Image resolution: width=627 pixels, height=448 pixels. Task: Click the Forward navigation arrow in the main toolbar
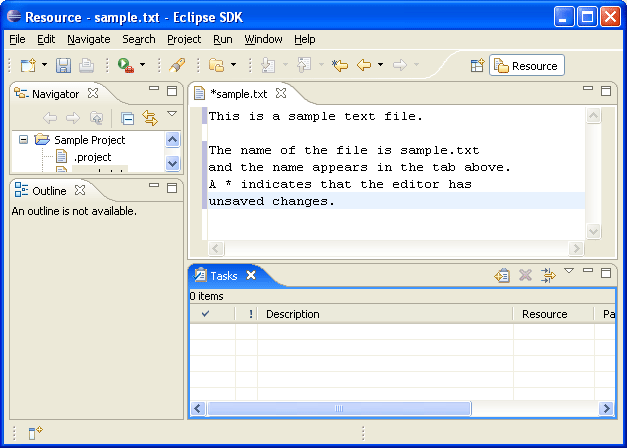point(400,65)
